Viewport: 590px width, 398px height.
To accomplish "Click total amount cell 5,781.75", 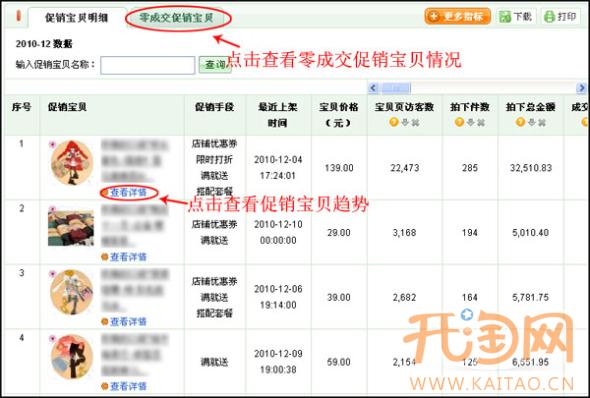I will pyautogui.click(x=531, y=297).
